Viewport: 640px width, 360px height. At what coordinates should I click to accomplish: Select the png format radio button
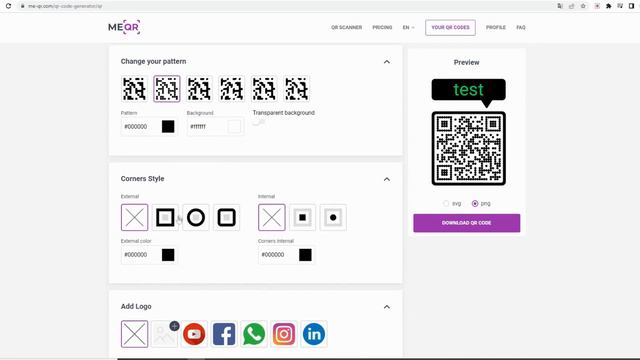pos(475,203)
